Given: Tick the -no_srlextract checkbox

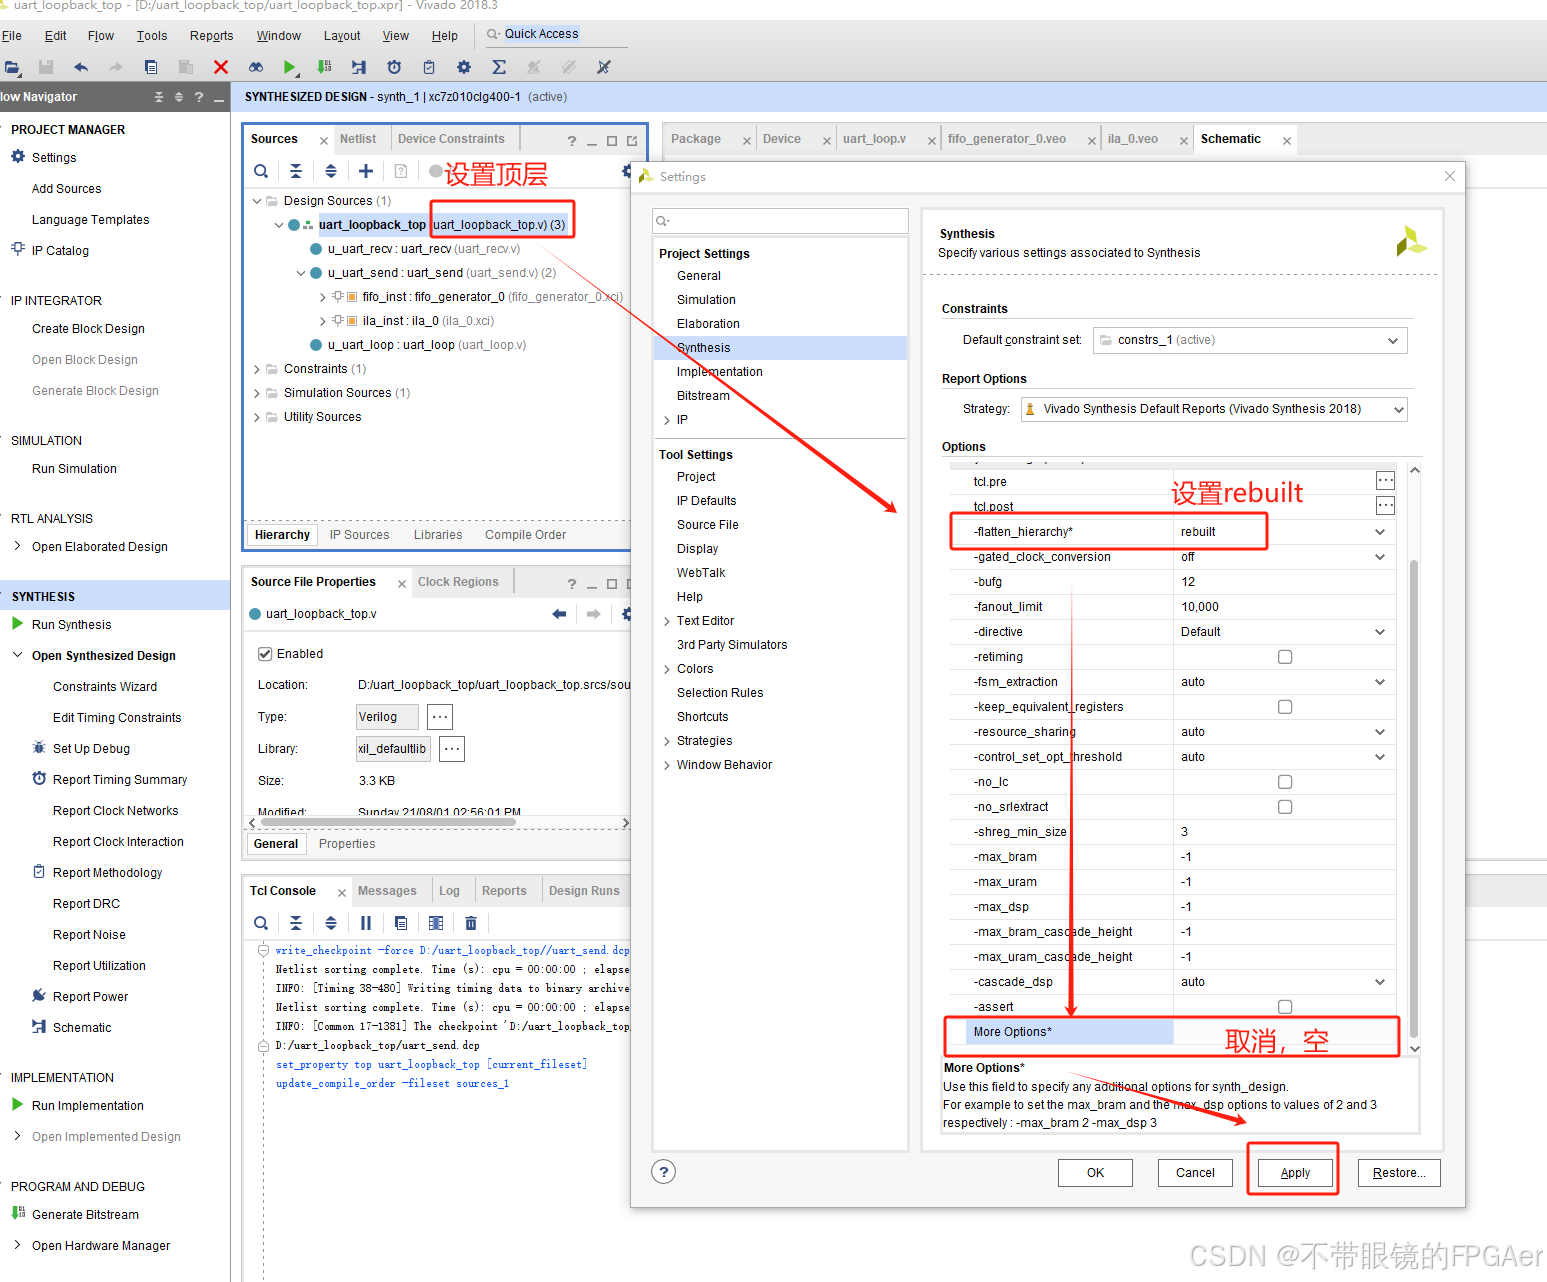Looking at the screenshot, I should tap(1285, 807).
